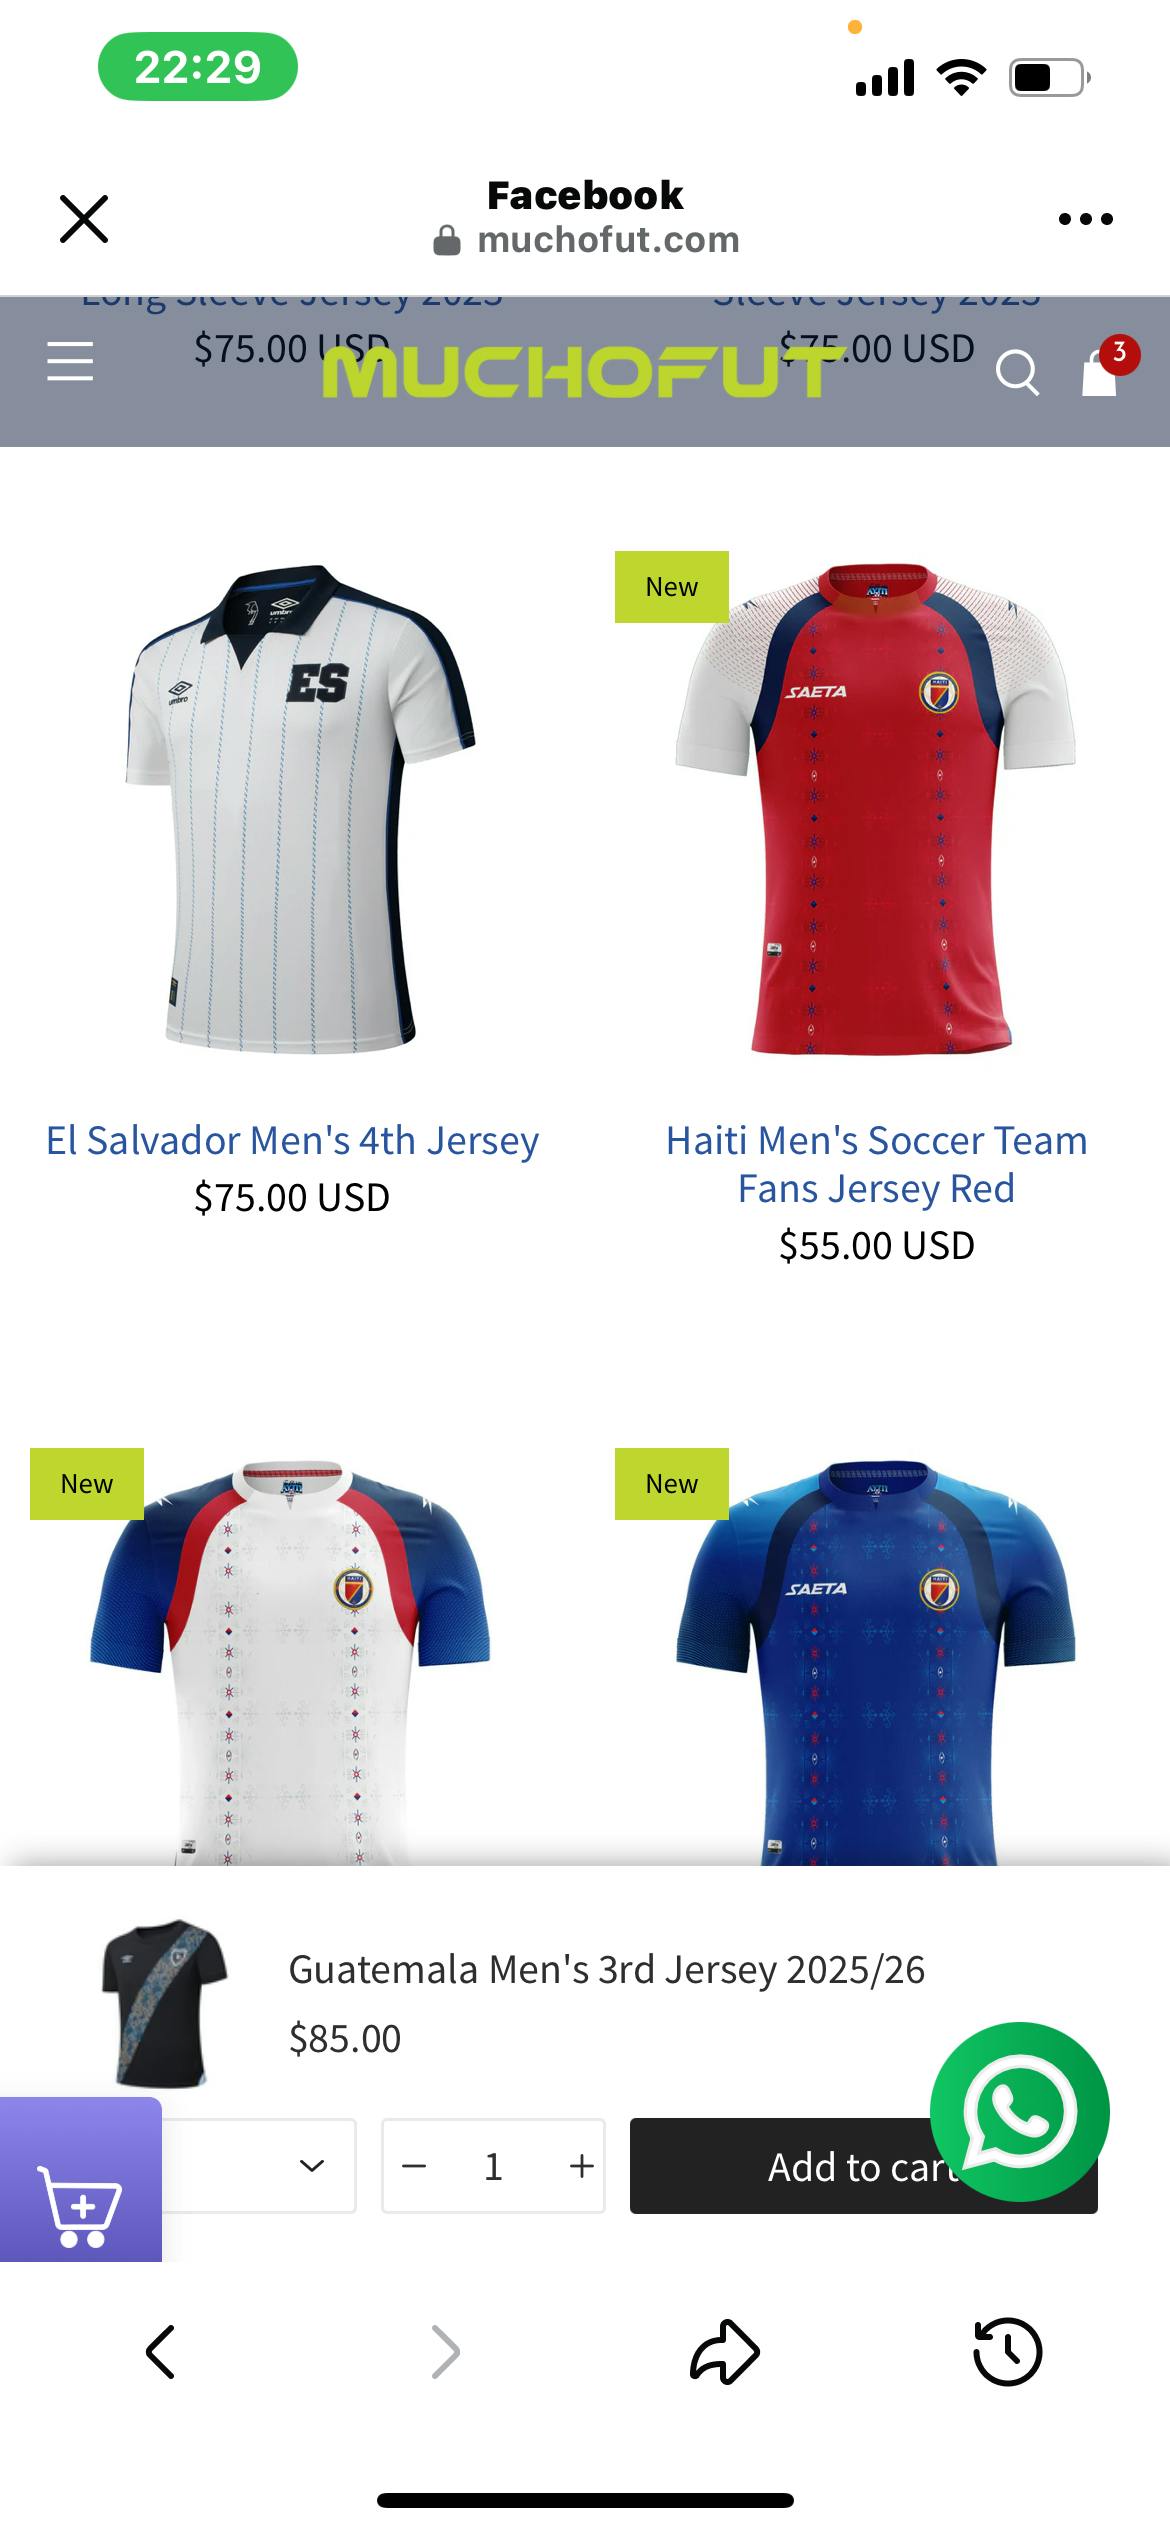Select the blue Haiti jersey thumbnail
1170x2532 pixels.
(876, 1660)
